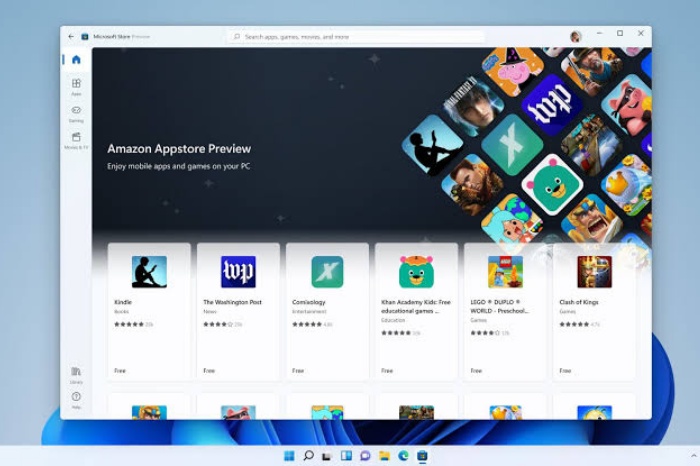Open File Explorer from the taskbar

coord(384,456)
